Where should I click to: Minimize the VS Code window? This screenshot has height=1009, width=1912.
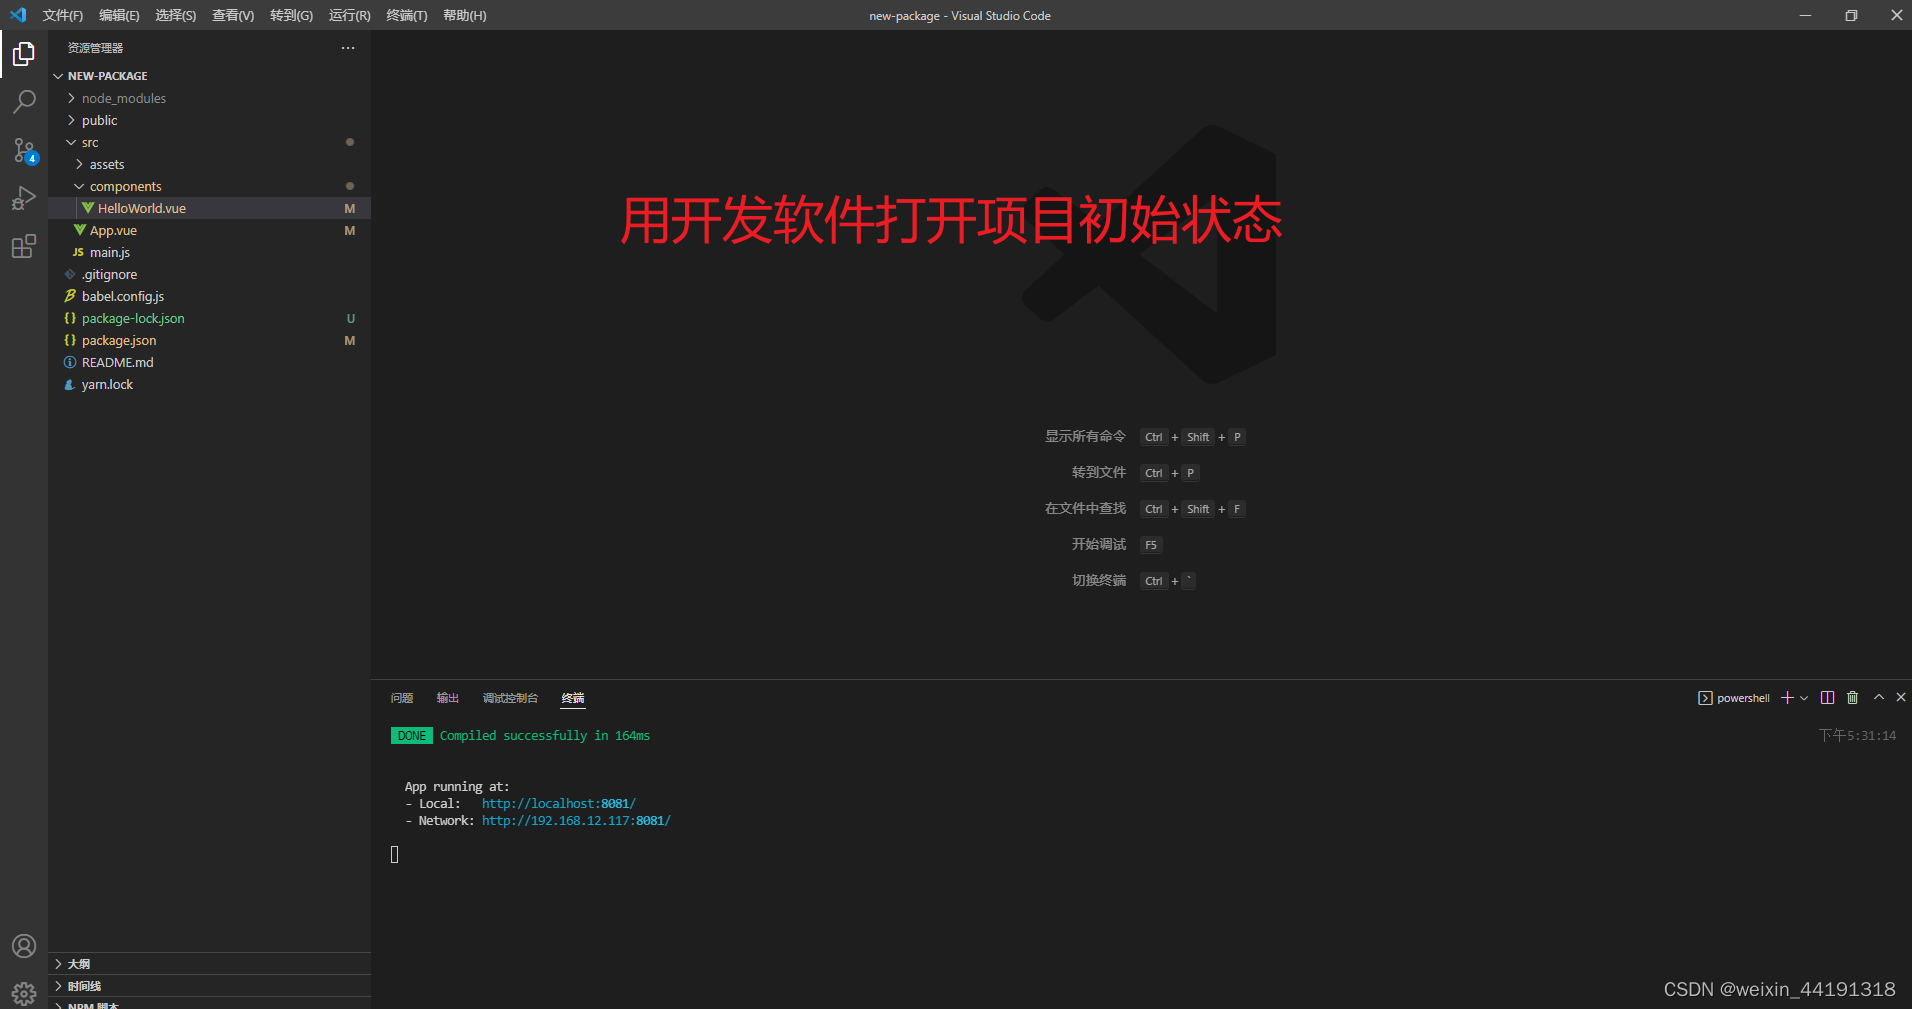[x=1805, y=15]
